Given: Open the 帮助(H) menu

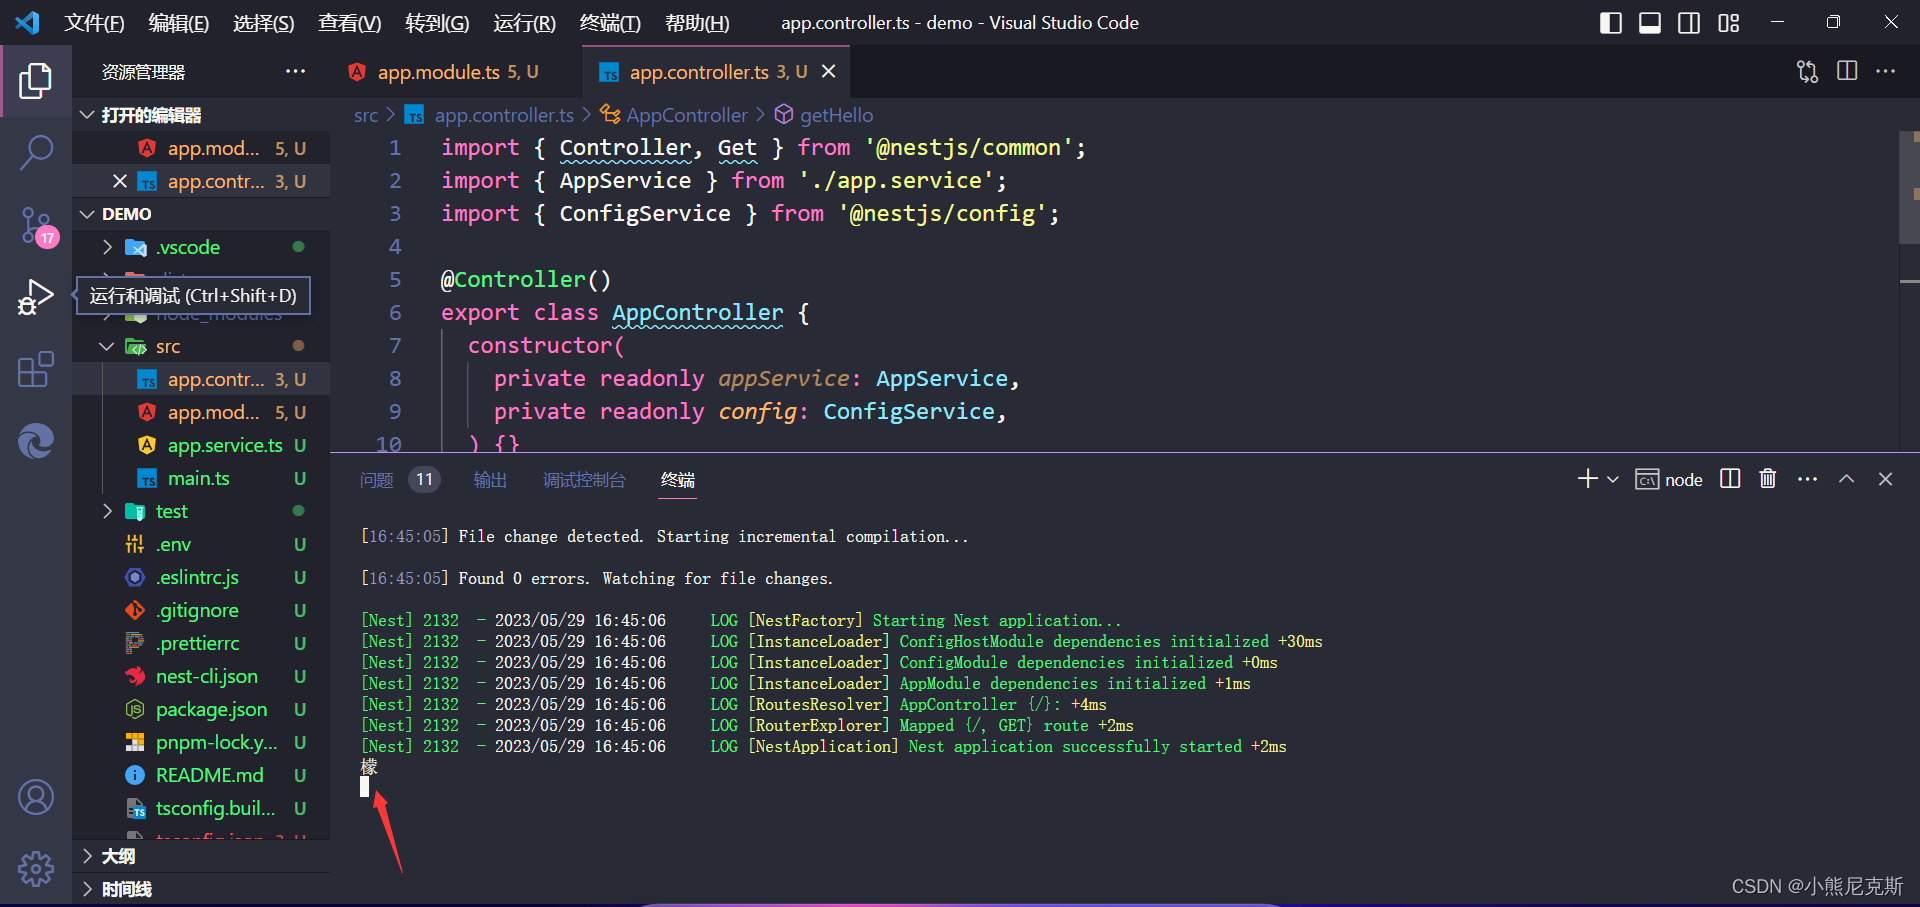Looking at the screenshot, I should (x=697, y=23).
